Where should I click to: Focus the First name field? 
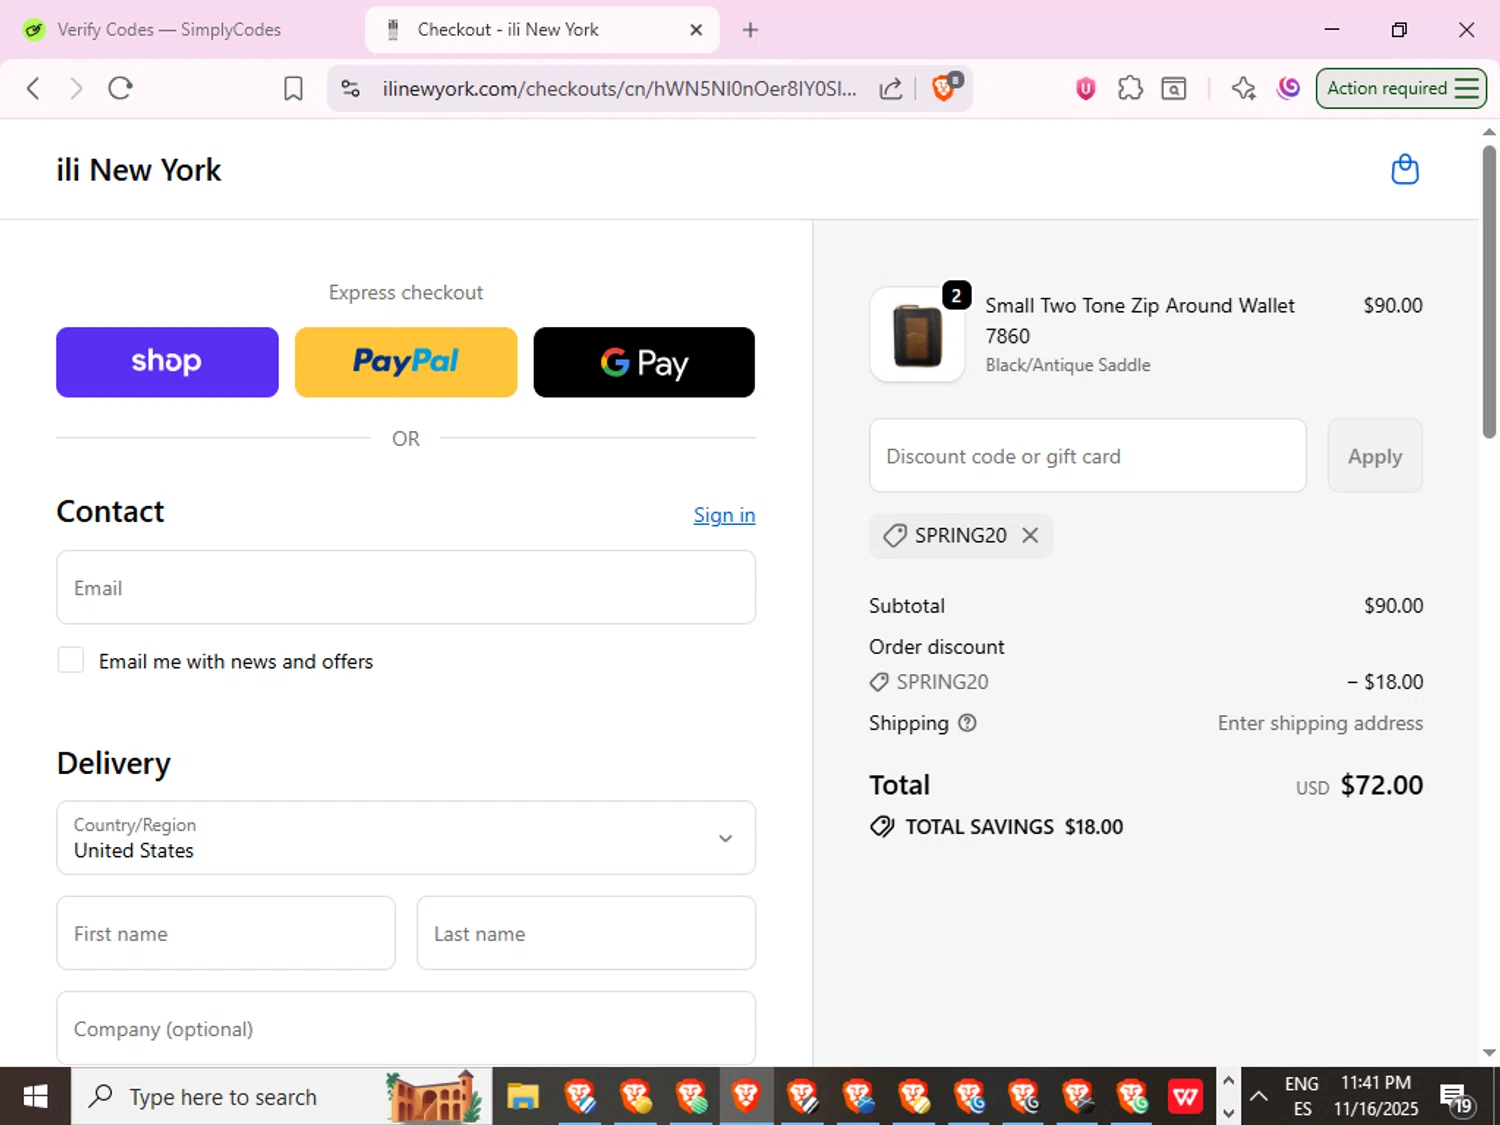tap(226, 933)
